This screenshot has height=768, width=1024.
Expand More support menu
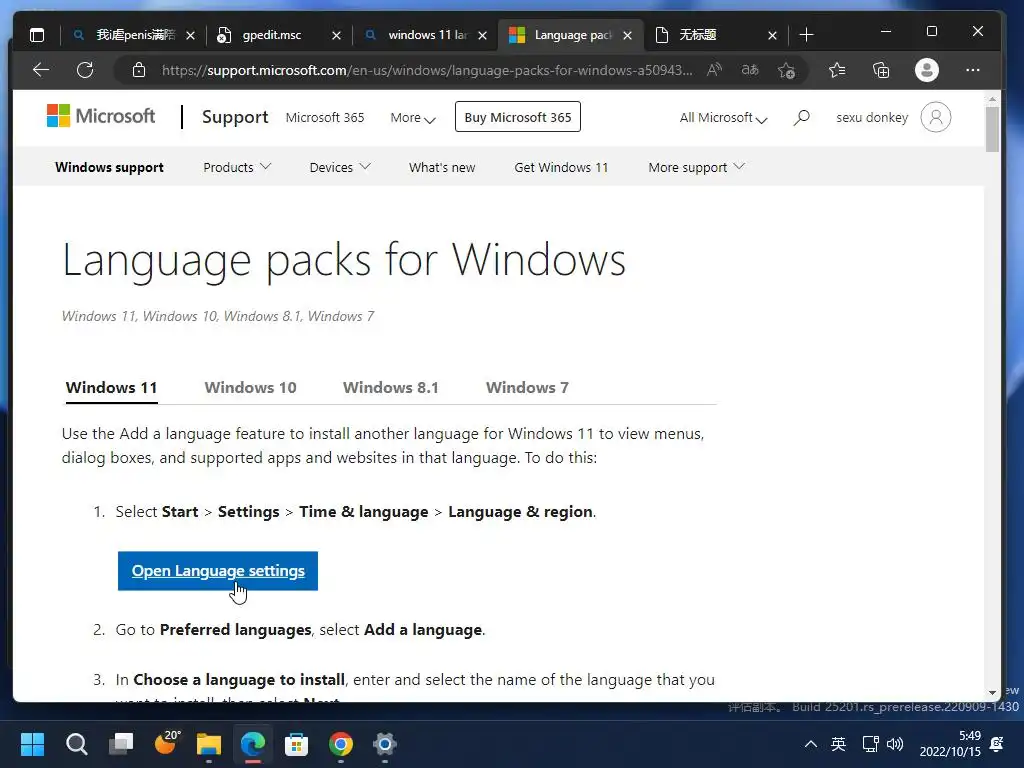click(x=696, y=167)
